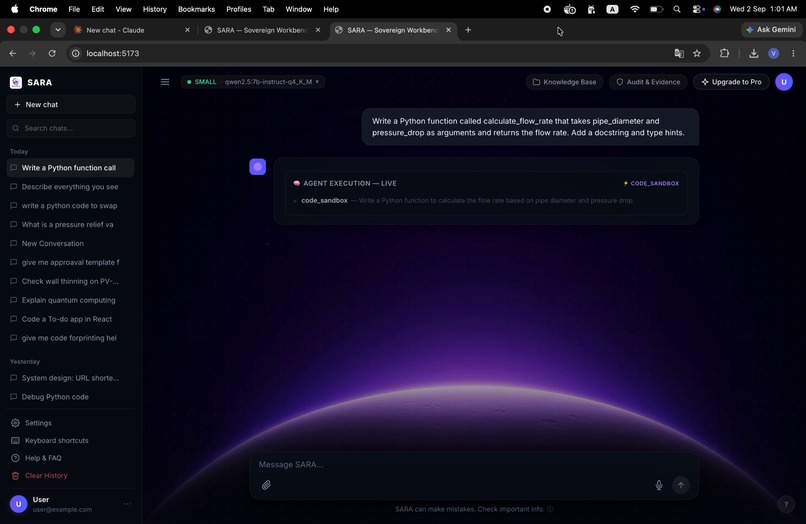Open the Apple menu

point(14,9)
